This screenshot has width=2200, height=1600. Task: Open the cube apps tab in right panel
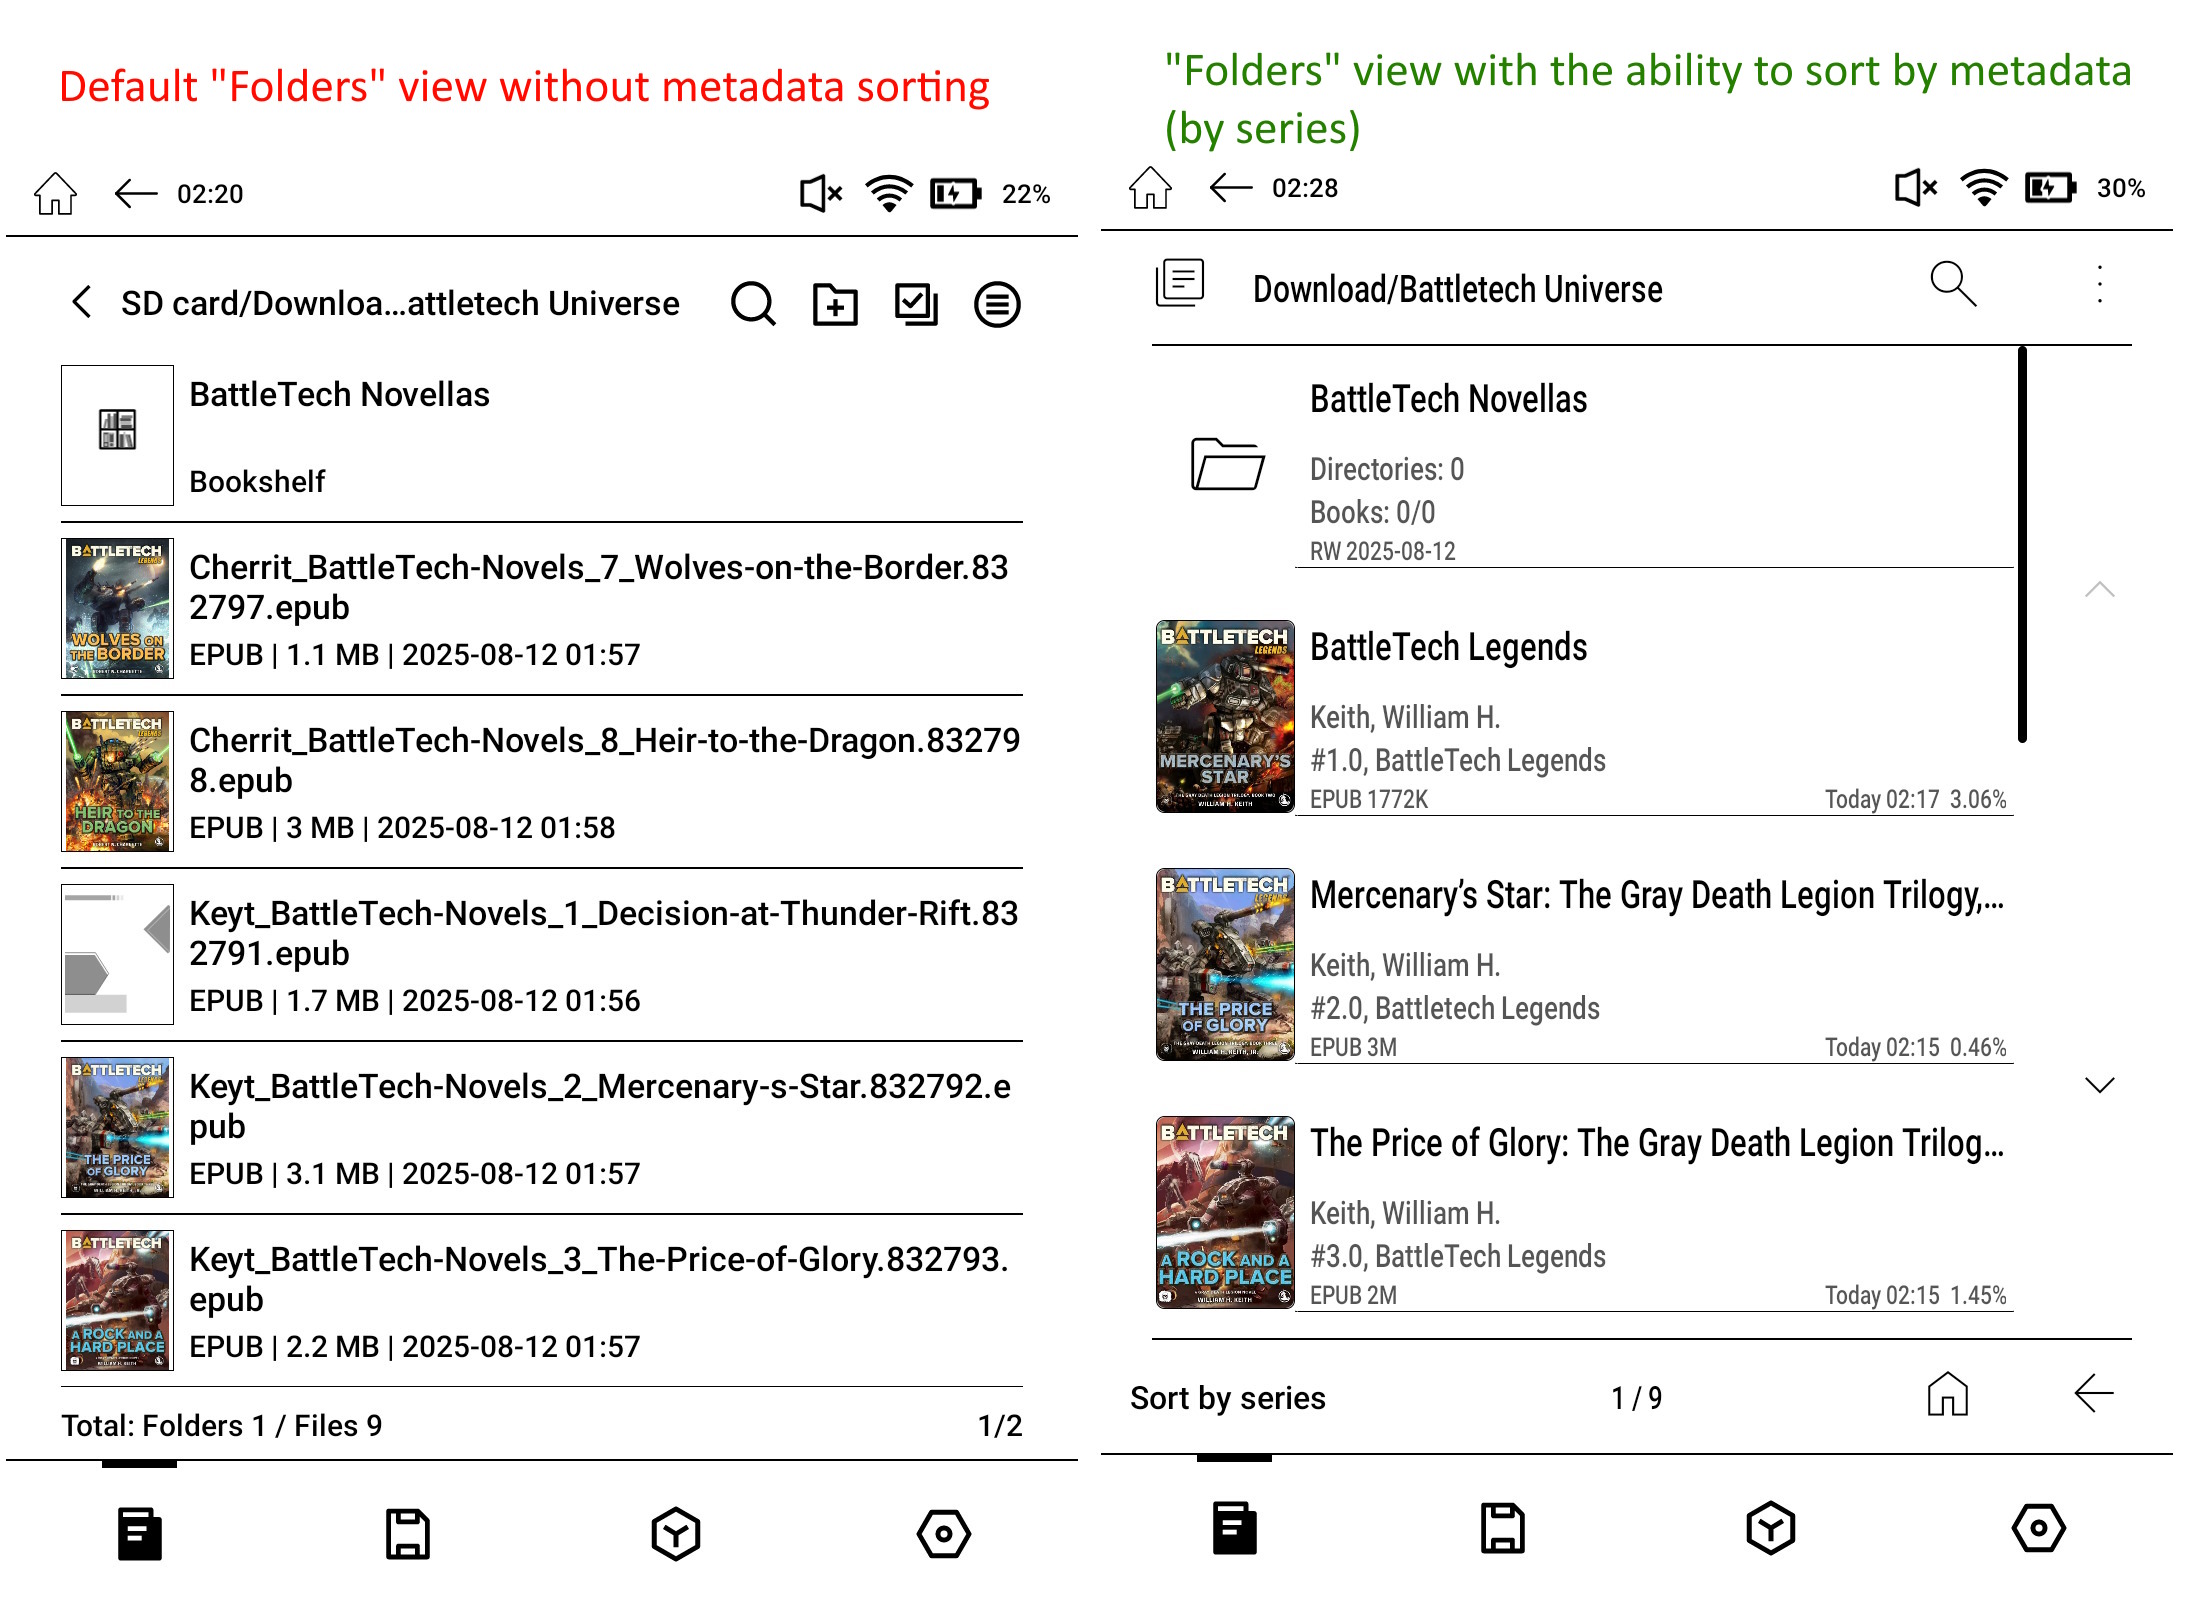point(1771,1527)
